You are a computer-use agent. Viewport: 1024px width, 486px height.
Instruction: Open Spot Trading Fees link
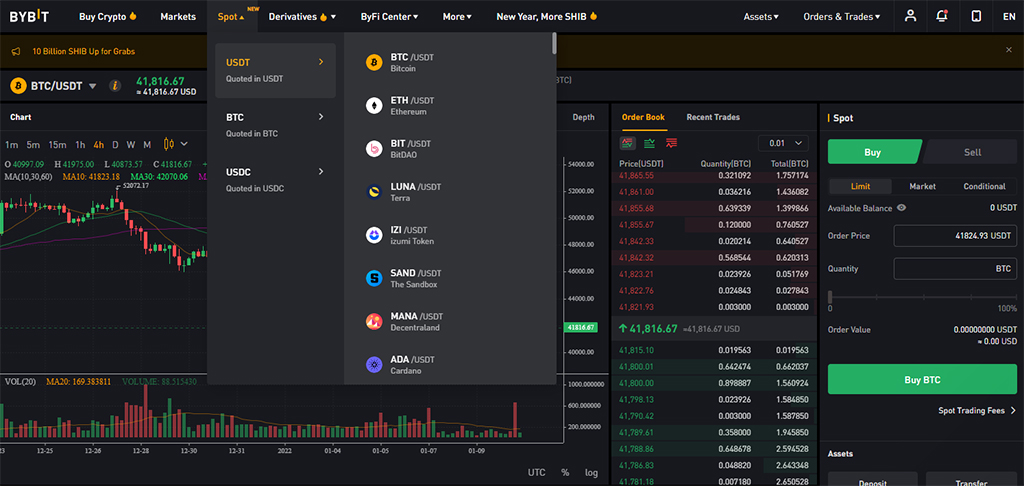click(x=977, y=410)
